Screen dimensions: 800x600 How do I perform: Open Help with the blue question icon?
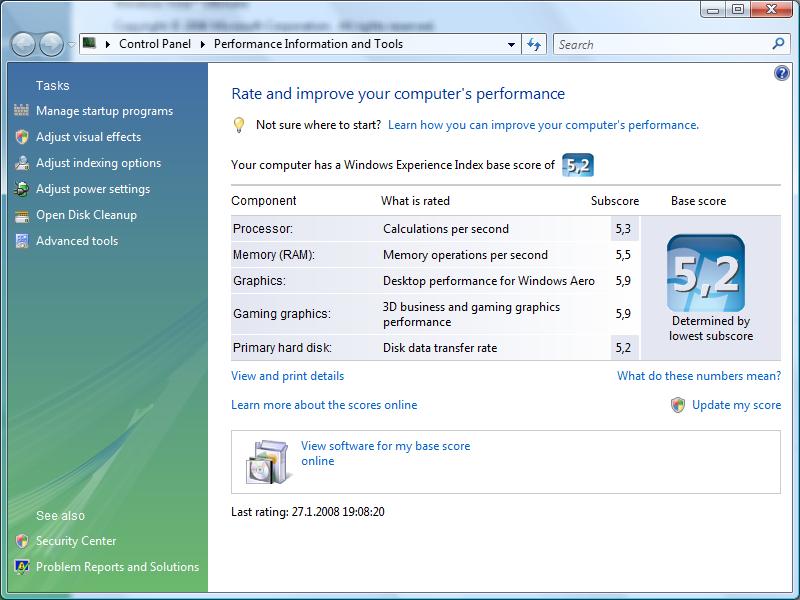pyautogui.click(x=781, y=73)
